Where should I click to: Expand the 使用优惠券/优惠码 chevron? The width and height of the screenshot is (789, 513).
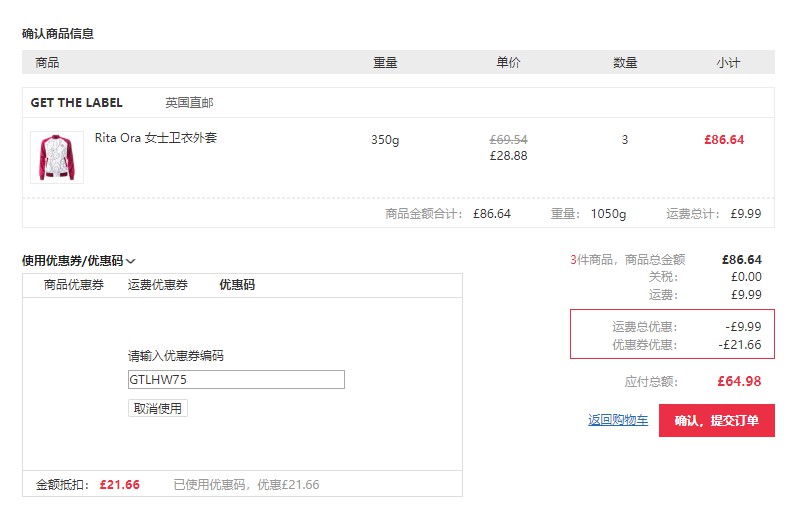pos(130,261)
